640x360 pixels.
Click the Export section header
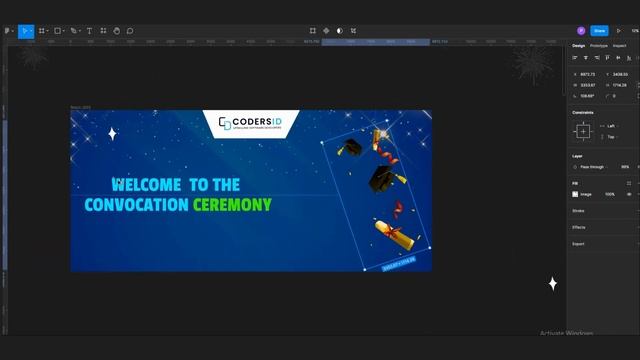click(578, 244)
